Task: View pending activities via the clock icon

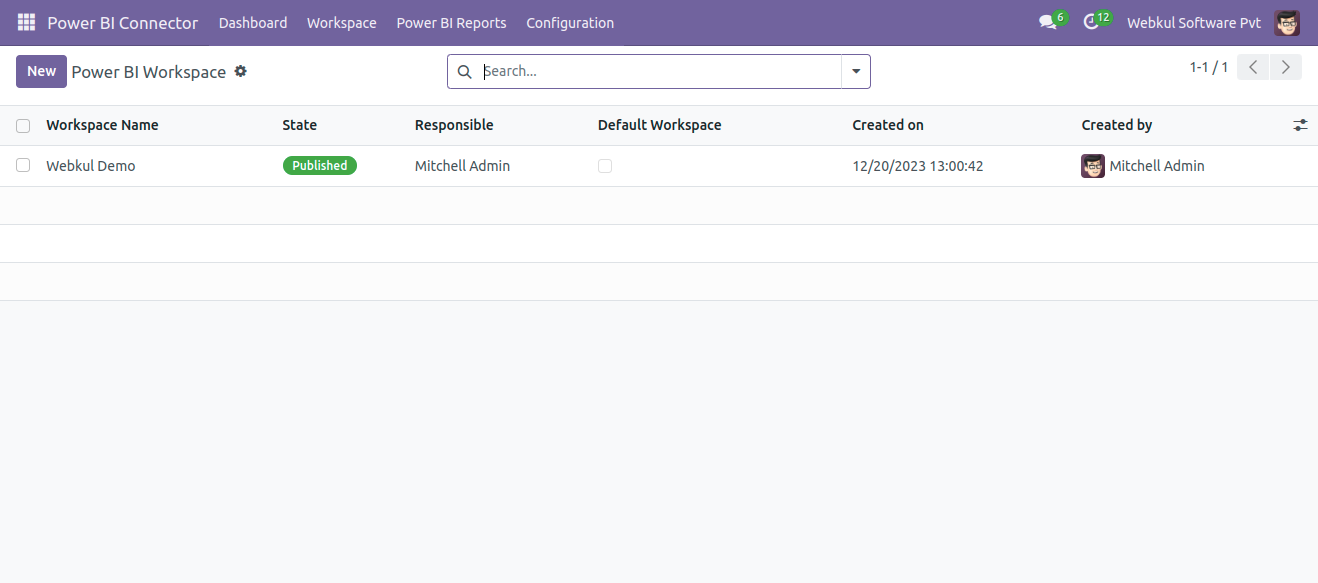Action: coord(1091,22)
